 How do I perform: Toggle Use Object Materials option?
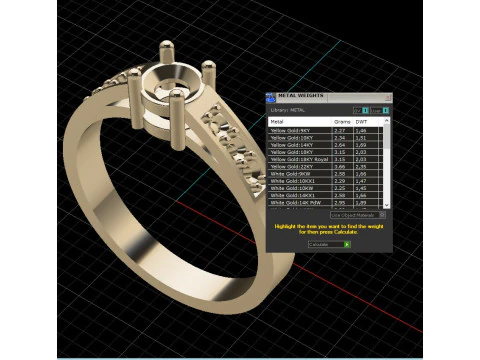pos(358,215)
